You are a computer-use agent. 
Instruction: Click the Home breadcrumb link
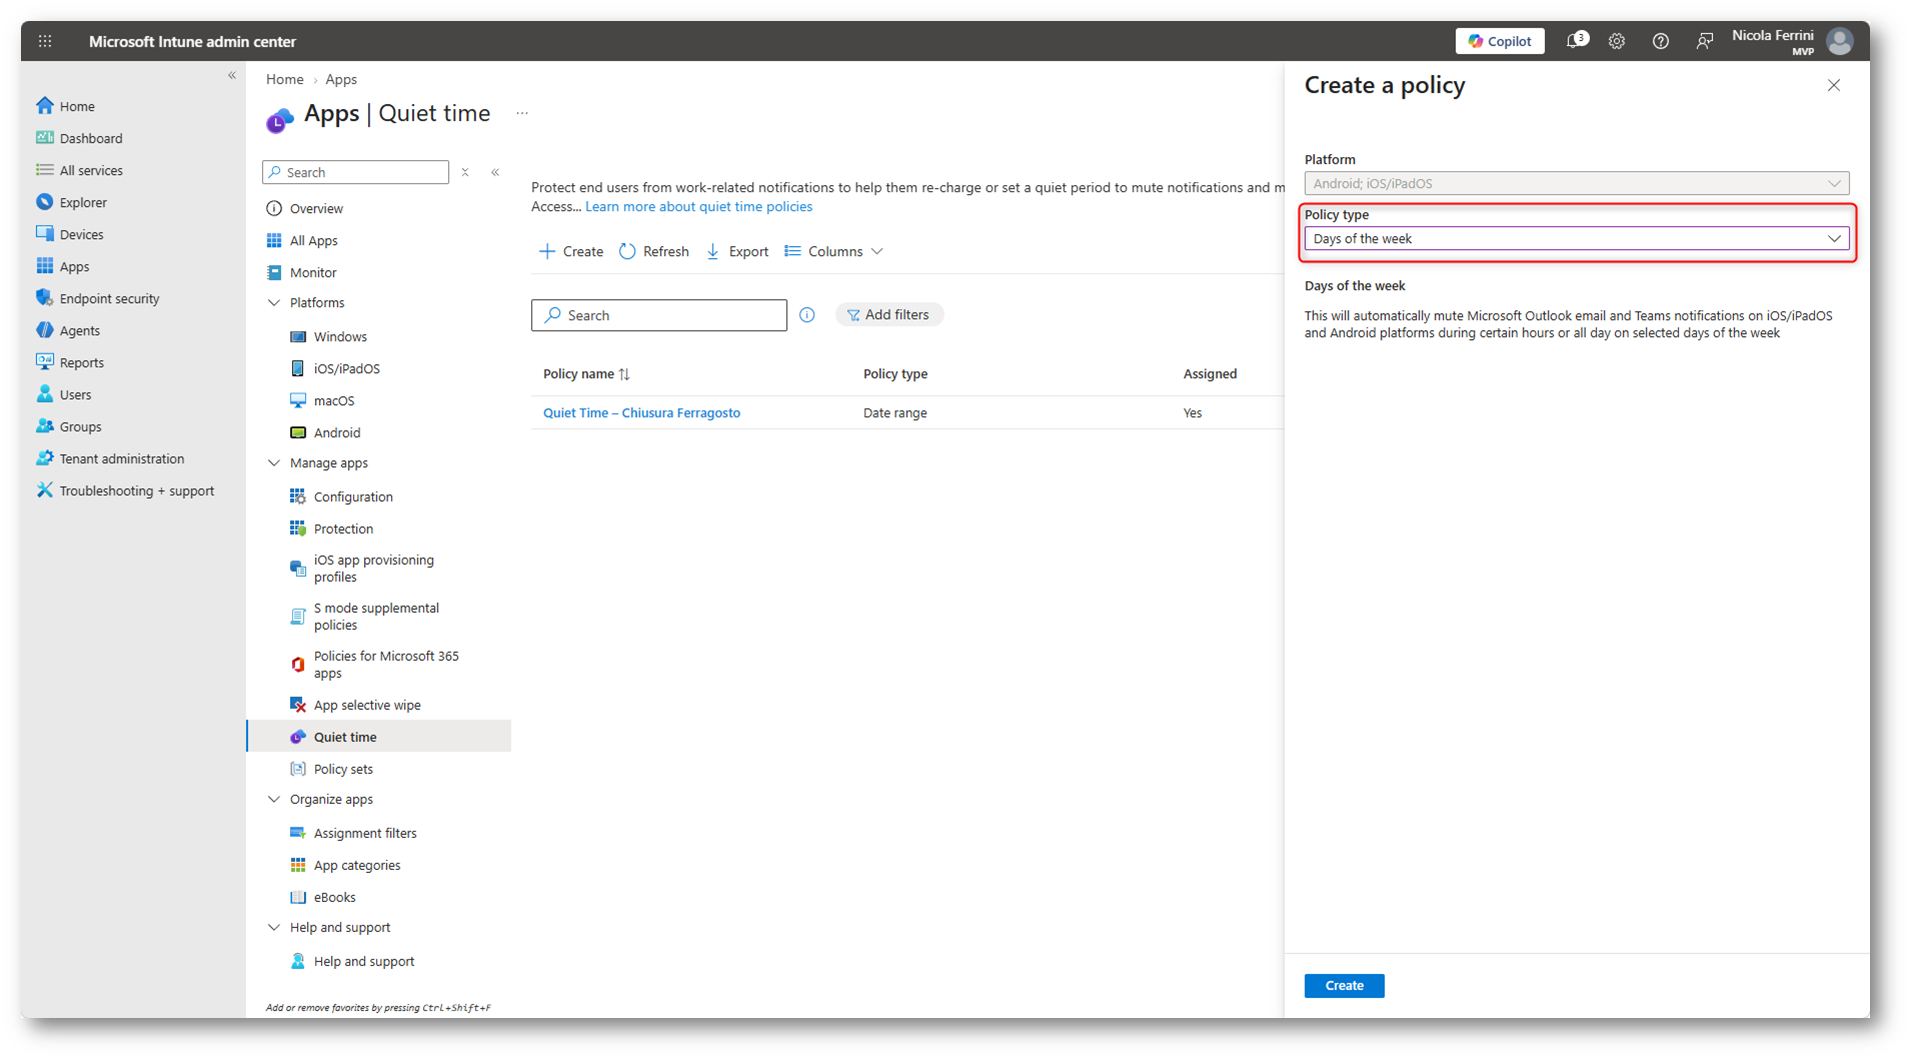pos(285,79)
